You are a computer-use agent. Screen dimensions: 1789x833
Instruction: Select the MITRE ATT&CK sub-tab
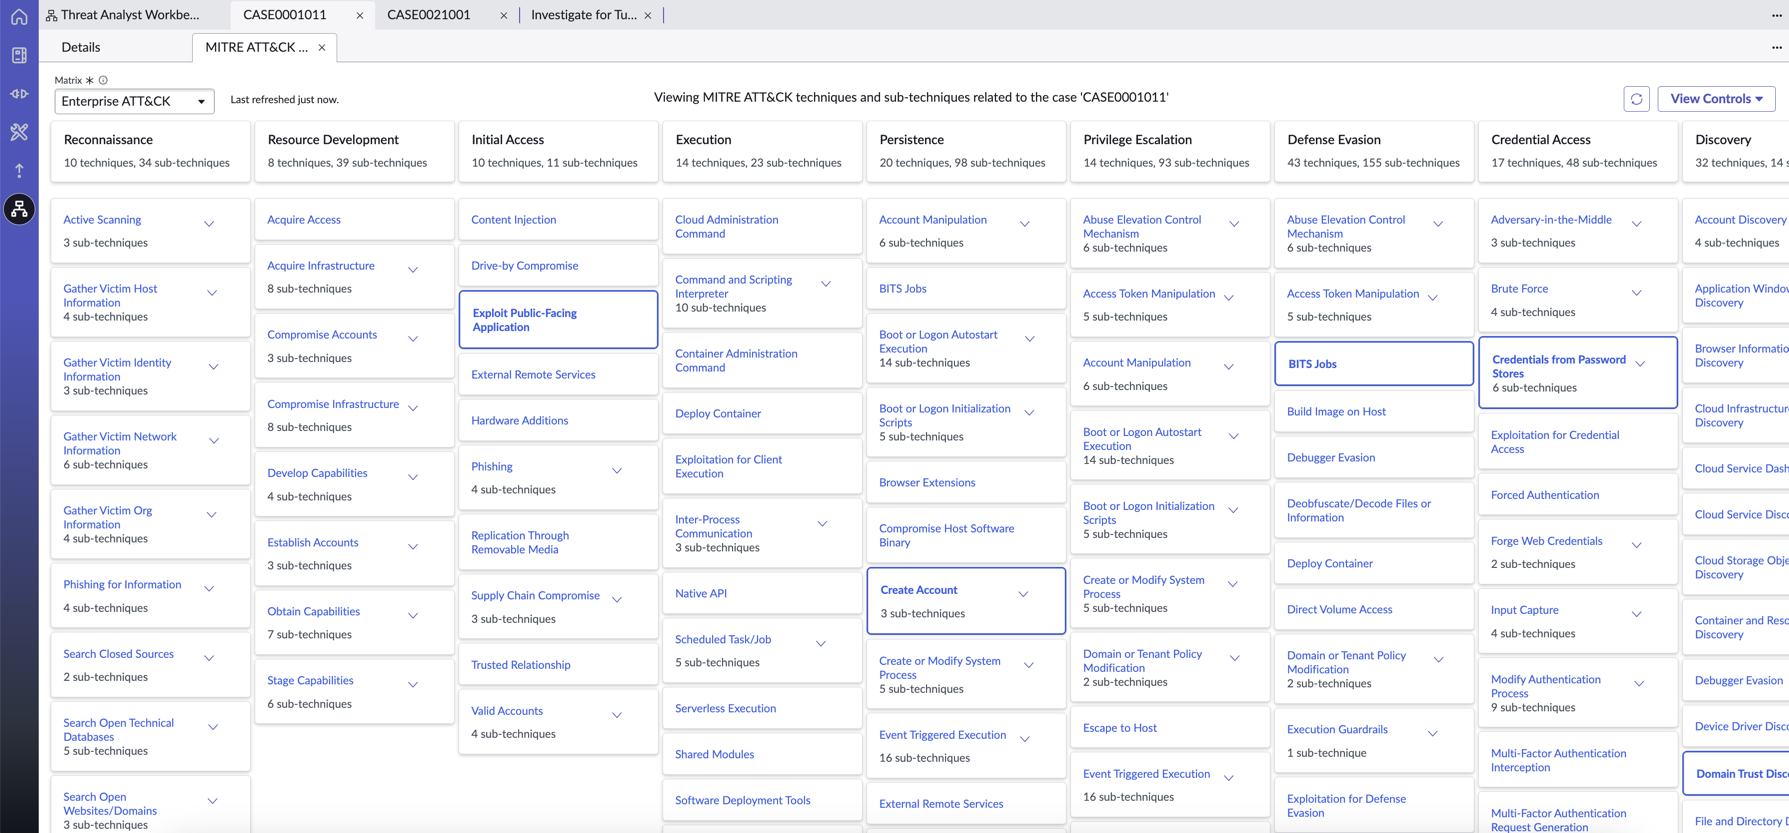coord(257,47)
